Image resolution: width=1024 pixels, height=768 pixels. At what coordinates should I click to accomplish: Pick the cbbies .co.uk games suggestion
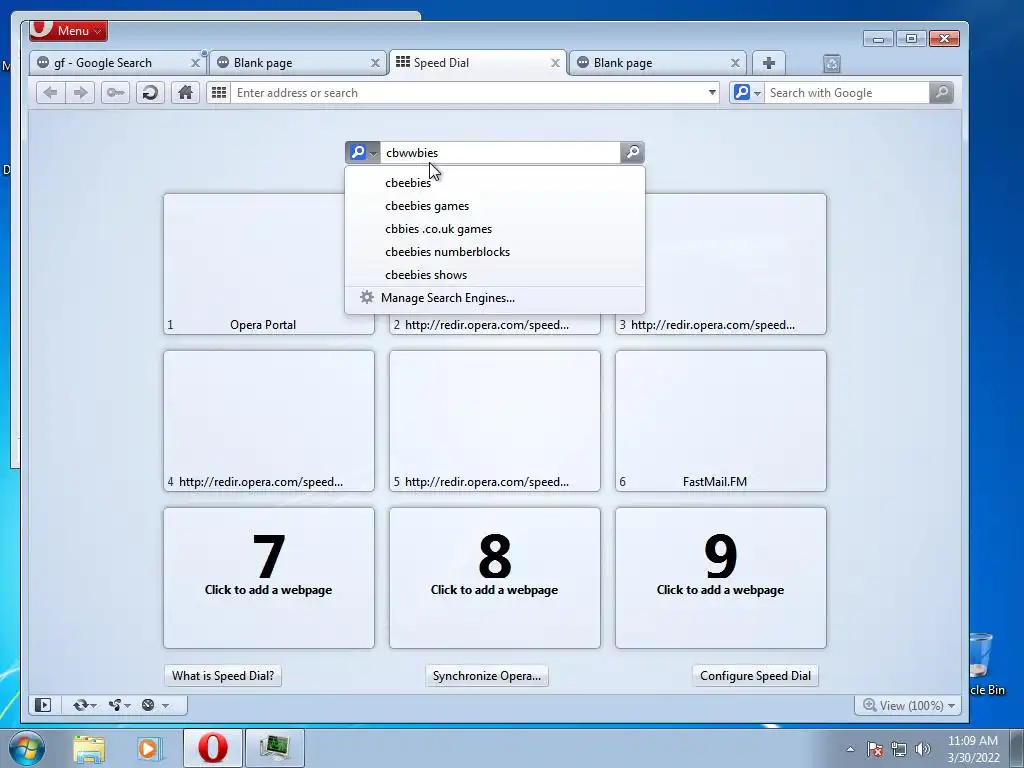(494, 229)
